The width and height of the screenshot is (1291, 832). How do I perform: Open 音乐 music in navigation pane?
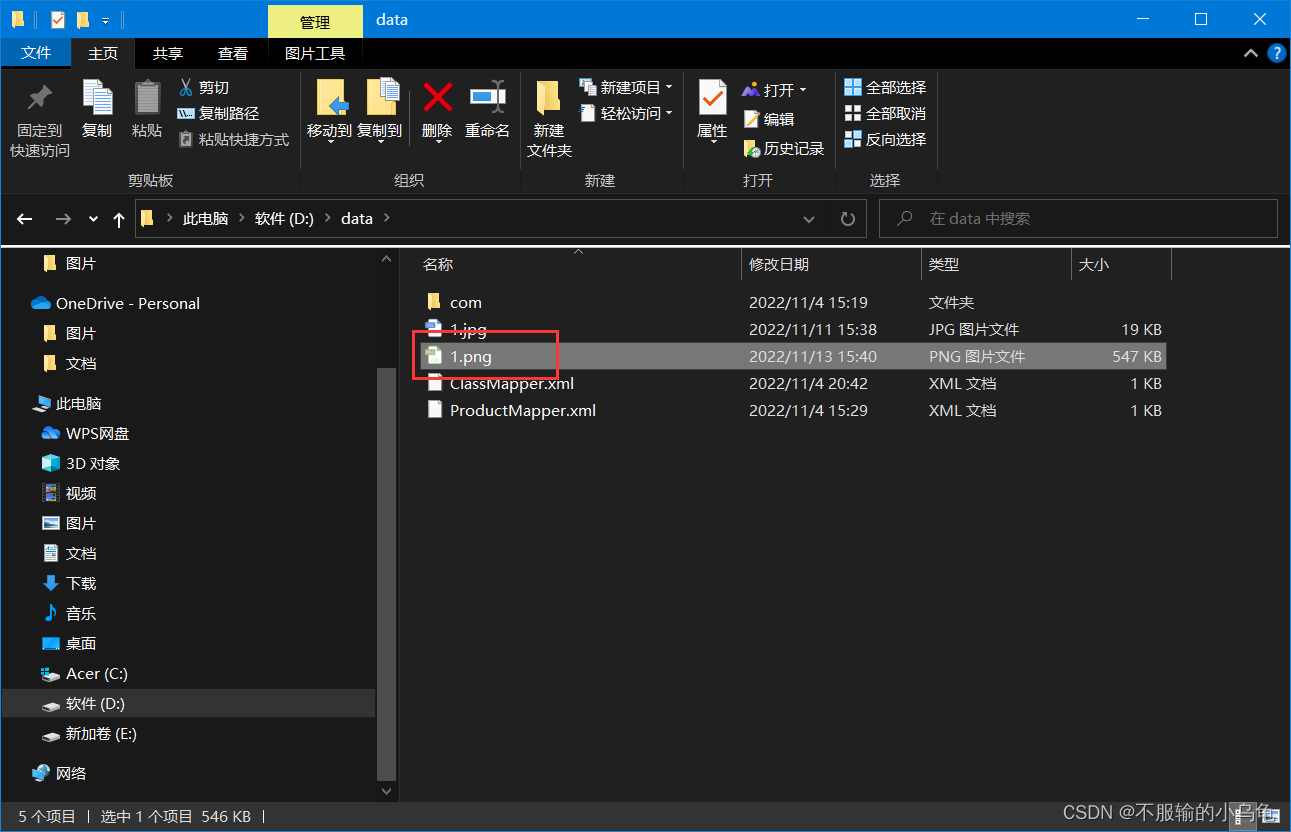pyautogui.click(x=68, y=614)
